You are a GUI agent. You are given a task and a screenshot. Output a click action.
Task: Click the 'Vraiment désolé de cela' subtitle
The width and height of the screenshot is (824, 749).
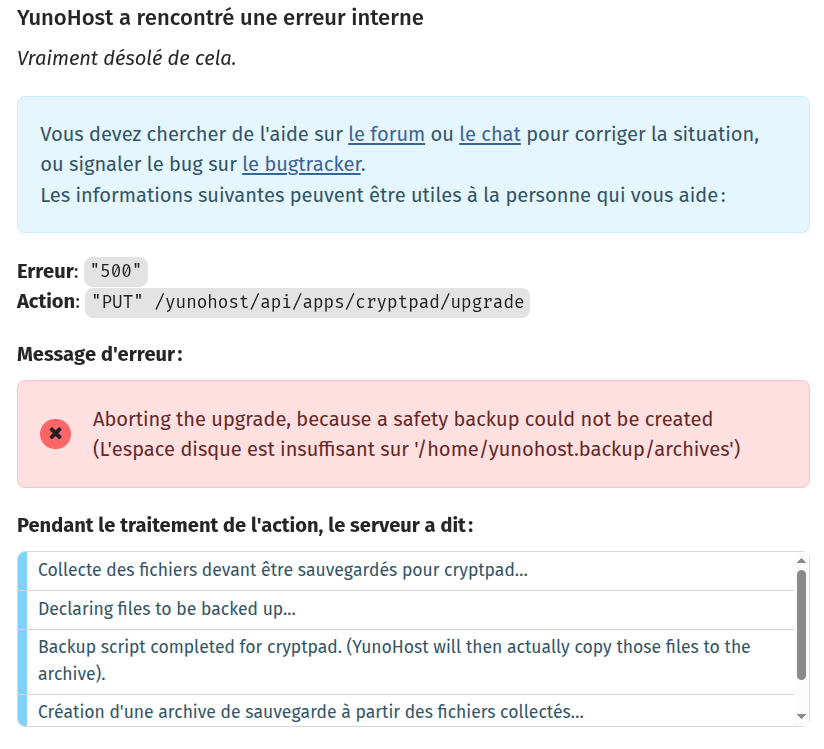[x=127, y=58]
